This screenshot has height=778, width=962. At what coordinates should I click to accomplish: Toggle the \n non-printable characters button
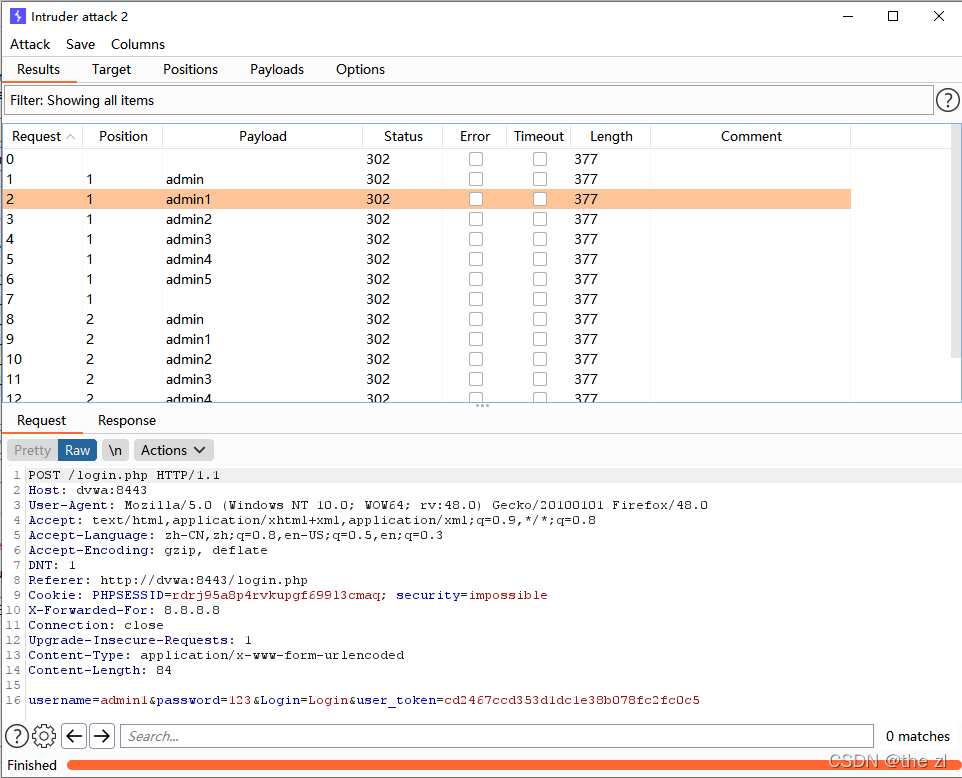tap(115, 450)
